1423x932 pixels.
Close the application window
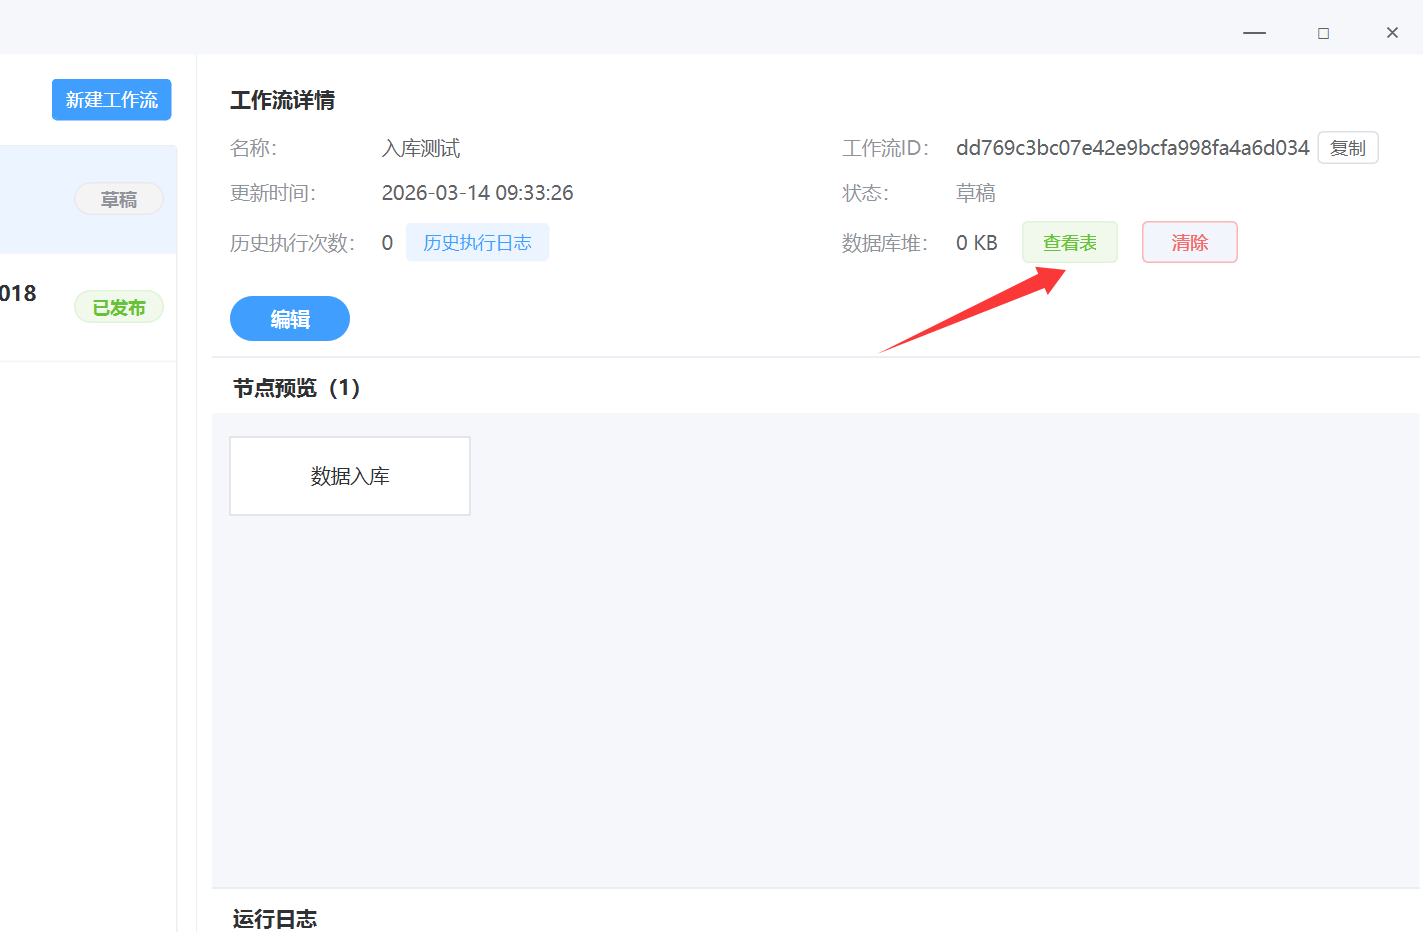[x=1392, y=33]
